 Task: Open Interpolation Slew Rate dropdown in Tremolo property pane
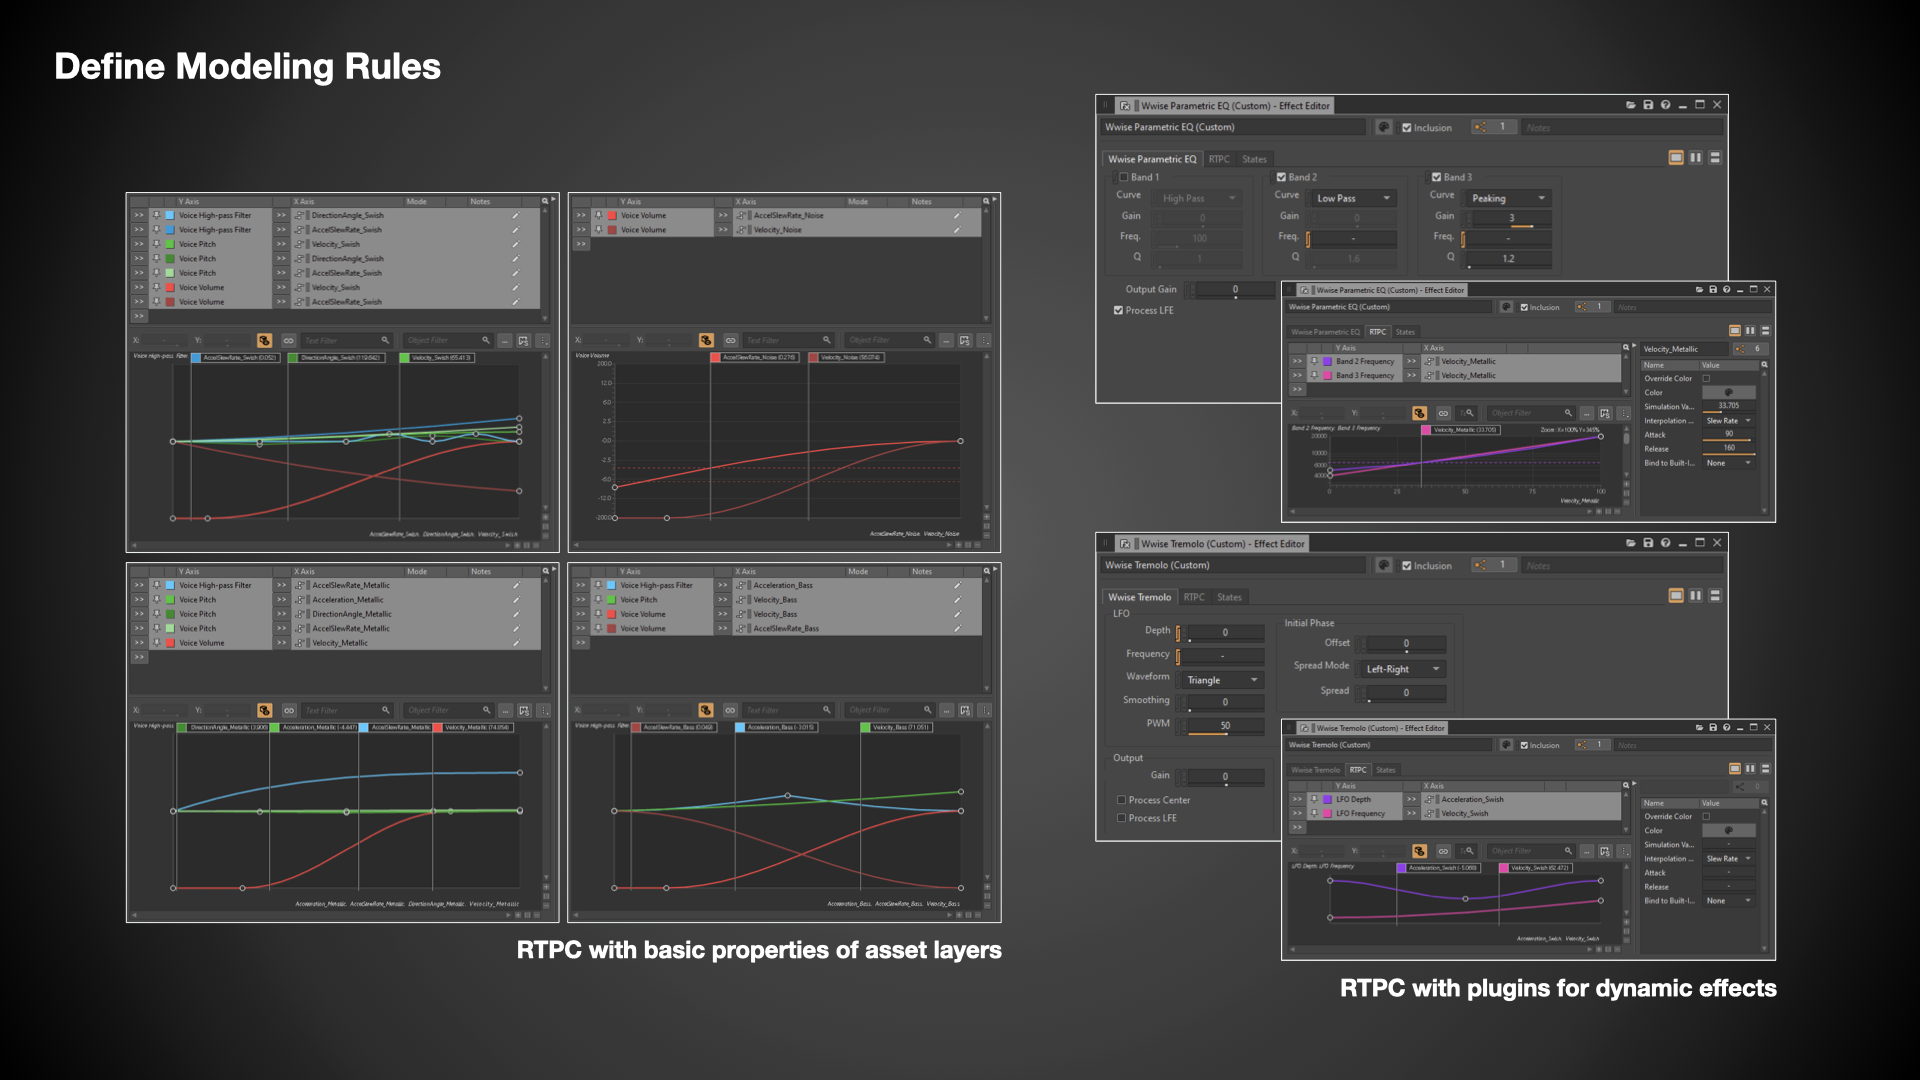pos(1729,859)
